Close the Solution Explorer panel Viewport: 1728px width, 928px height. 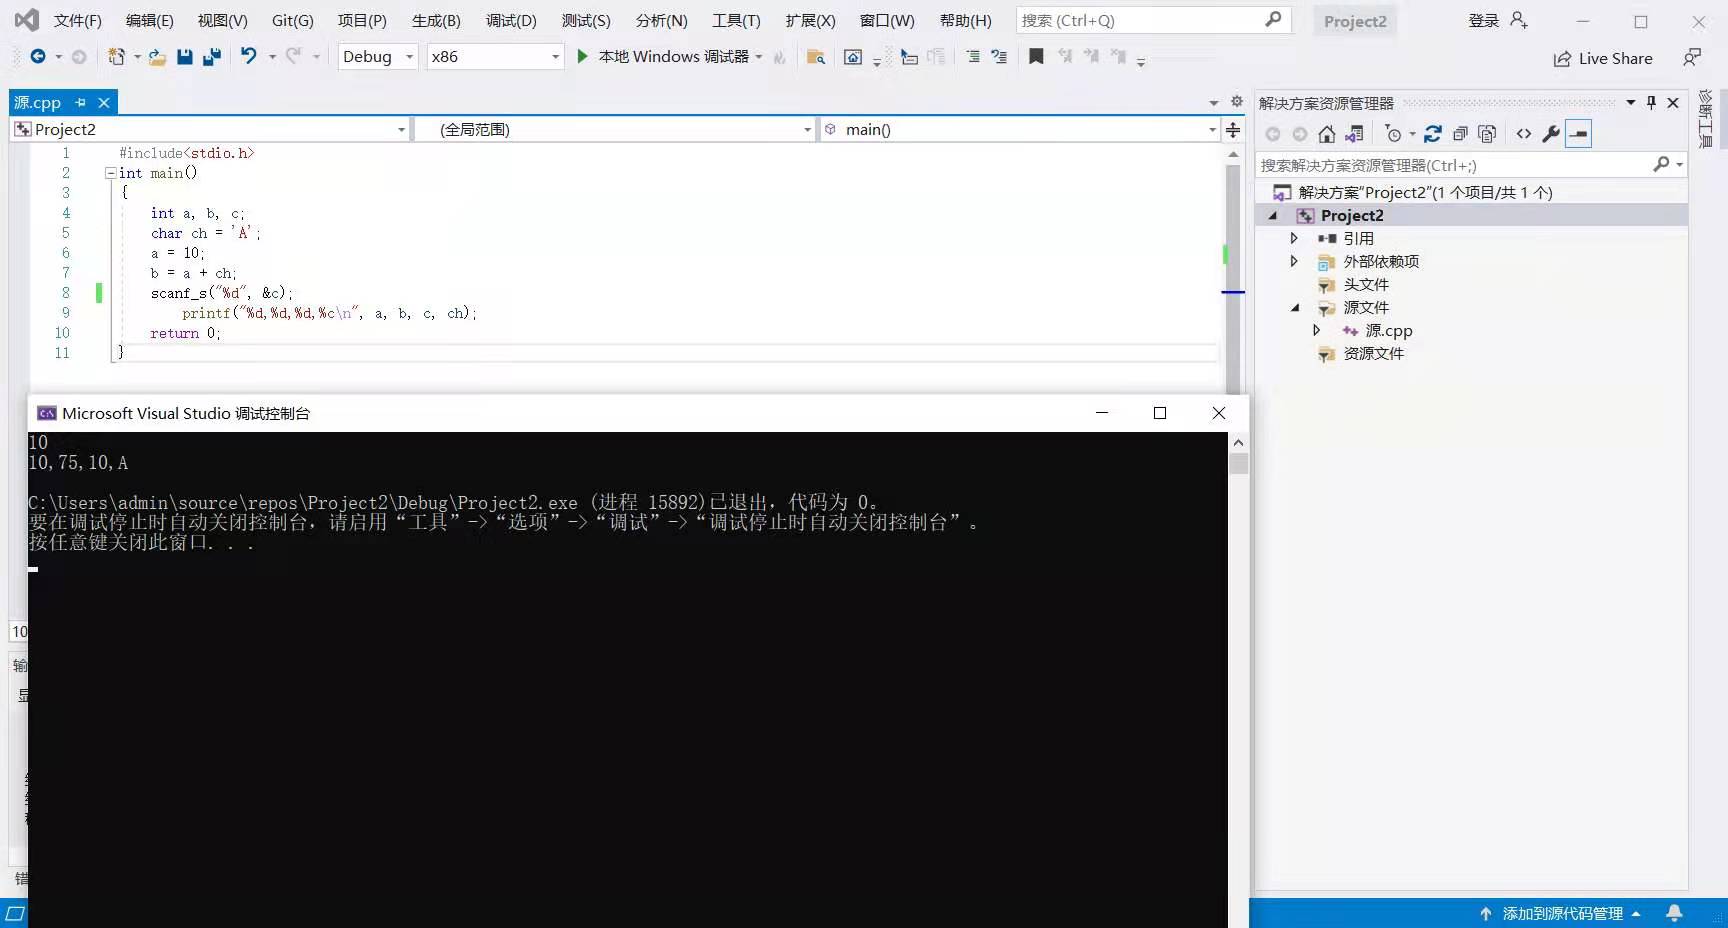click(x=1673, y=102)
